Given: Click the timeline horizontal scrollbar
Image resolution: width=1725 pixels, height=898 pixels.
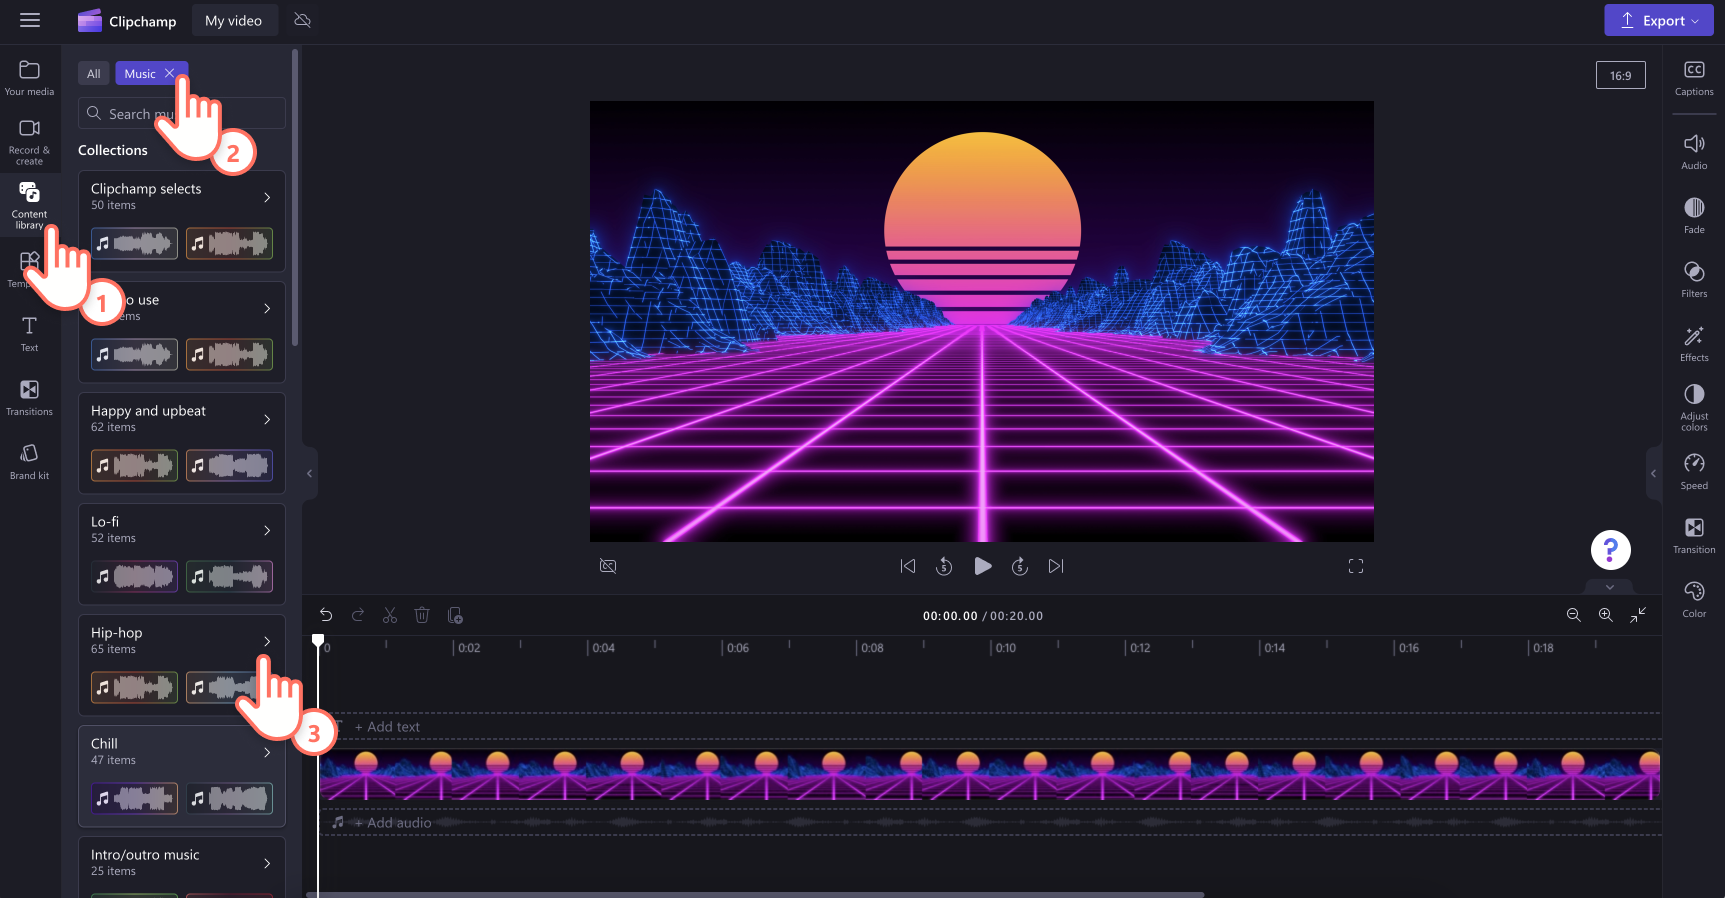Looking at the screenshot, I should point(755,894).
